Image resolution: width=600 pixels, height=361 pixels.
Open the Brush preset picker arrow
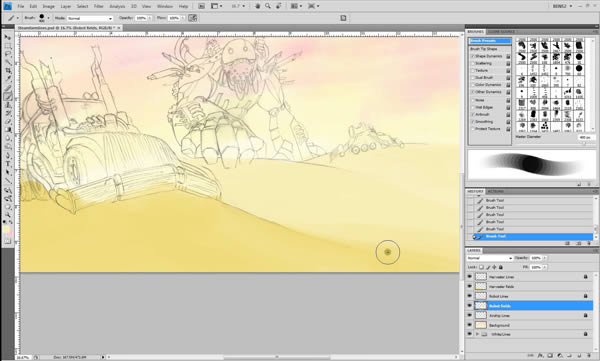[49, 18]
